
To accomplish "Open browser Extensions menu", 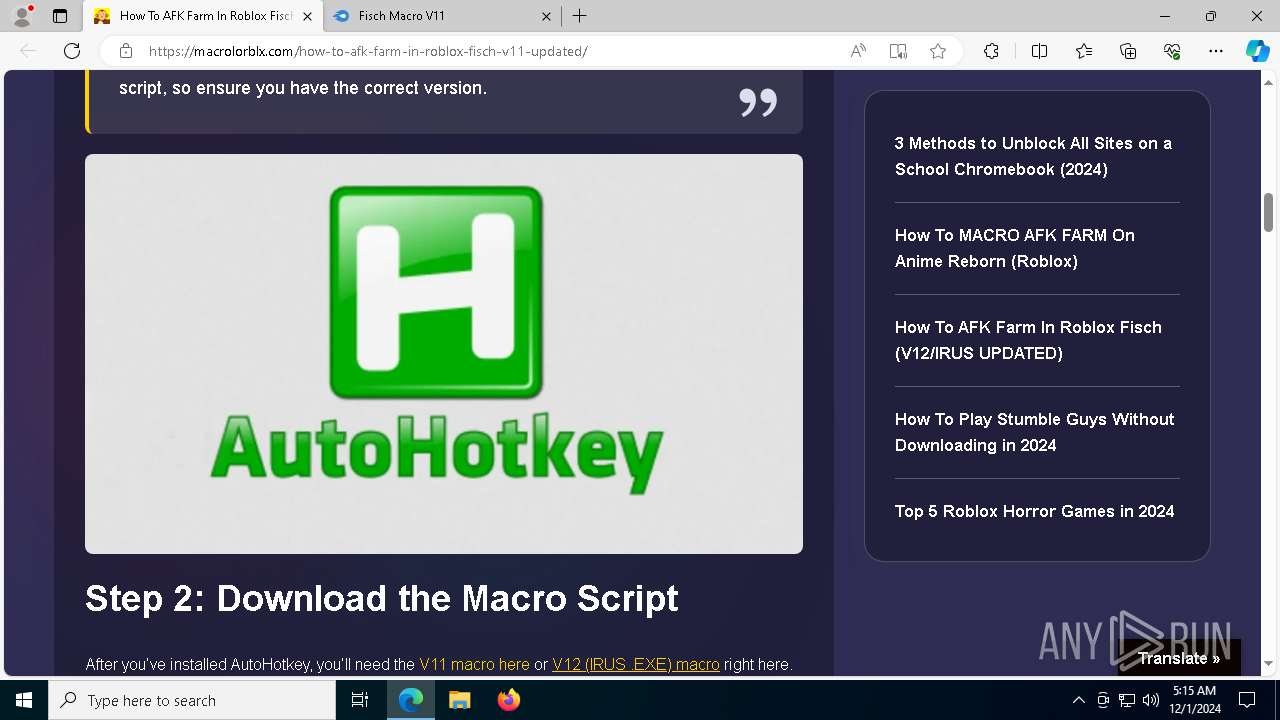I will click(991, 51).
